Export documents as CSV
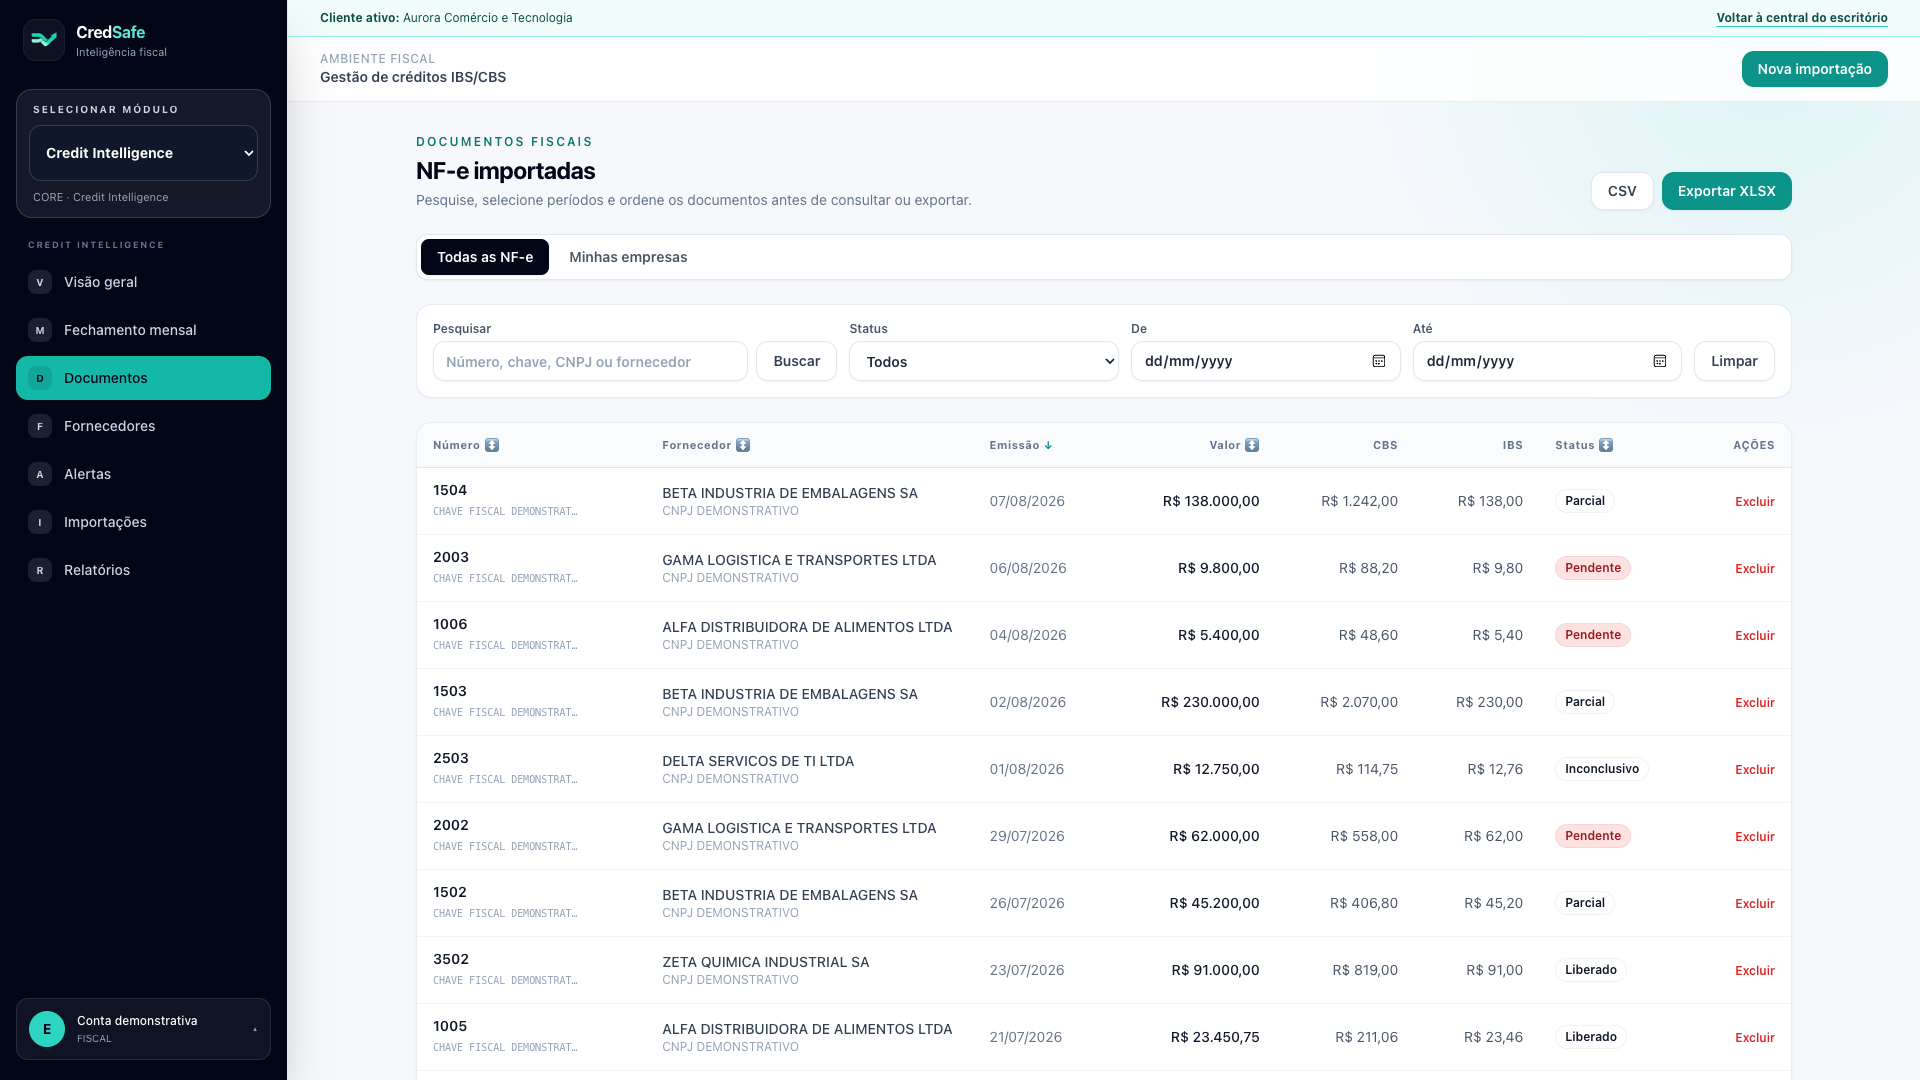The width and height of the screenshot is (1920, 1080). click(1622, 191)
